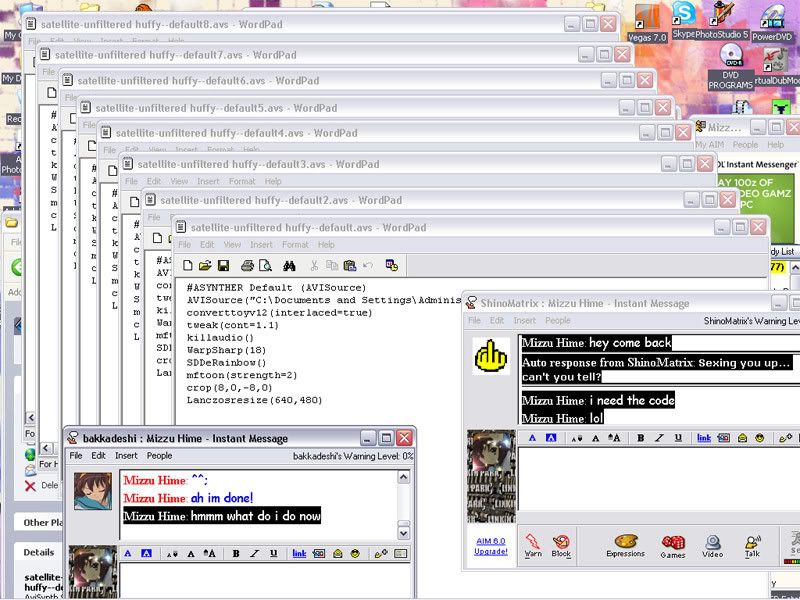
Task: Click Print Preview icon in default.avs WordPad
Action: pyautogui.click(x=265, y=266)
